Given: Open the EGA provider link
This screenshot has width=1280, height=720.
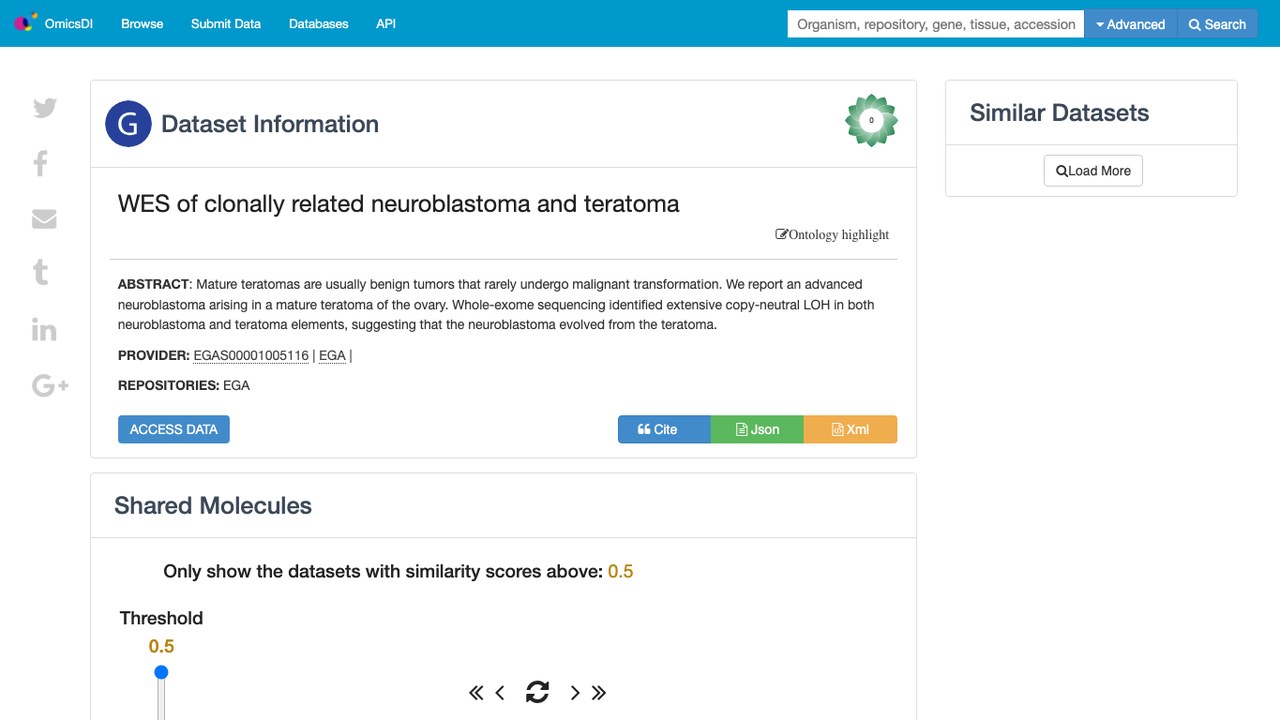Looking at the screenshot, I should click(x=332, y=355).
